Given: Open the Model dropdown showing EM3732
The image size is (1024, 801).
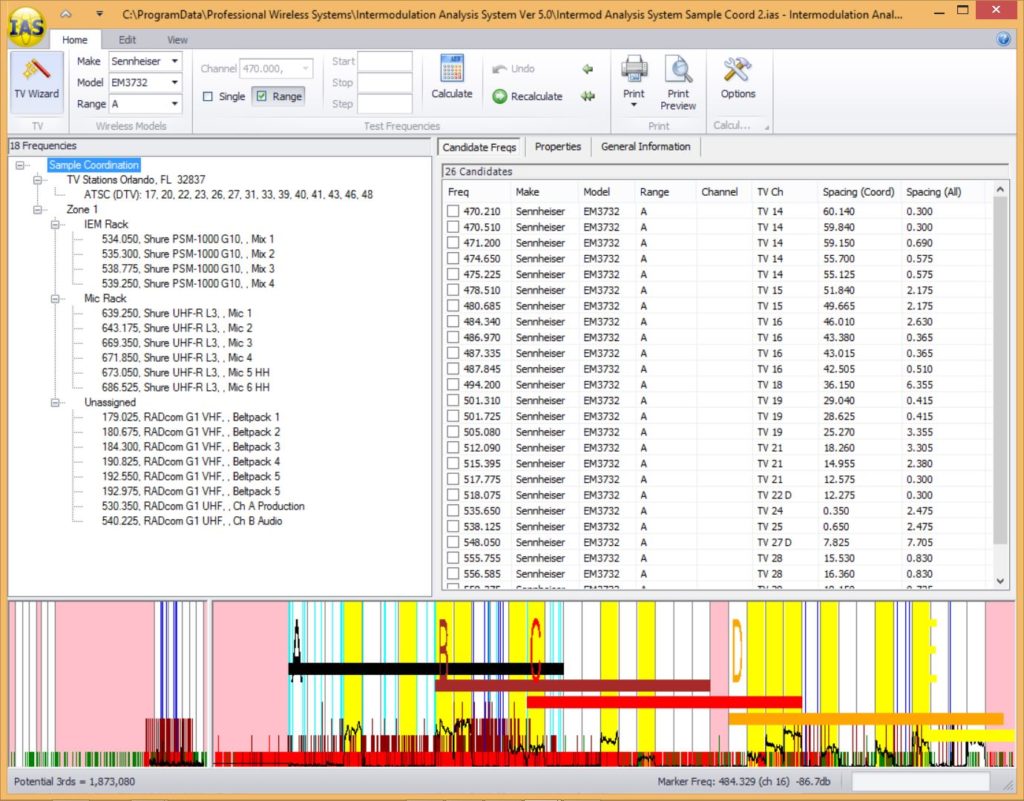Looking at the screenshot, I should tap(174, 83).
